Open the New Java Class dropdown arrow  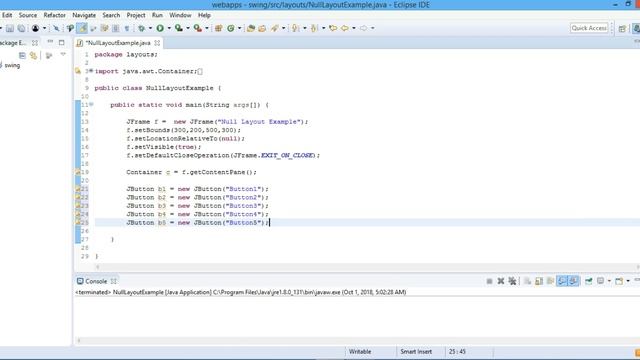(x=240, y=28)
